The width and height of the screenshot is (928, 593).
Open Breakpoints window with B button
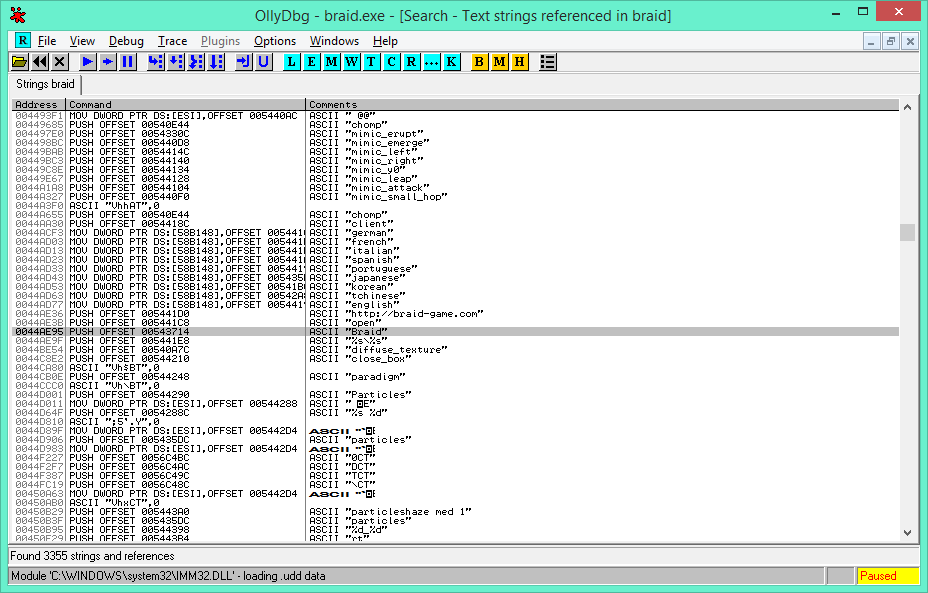click(479, 62)
